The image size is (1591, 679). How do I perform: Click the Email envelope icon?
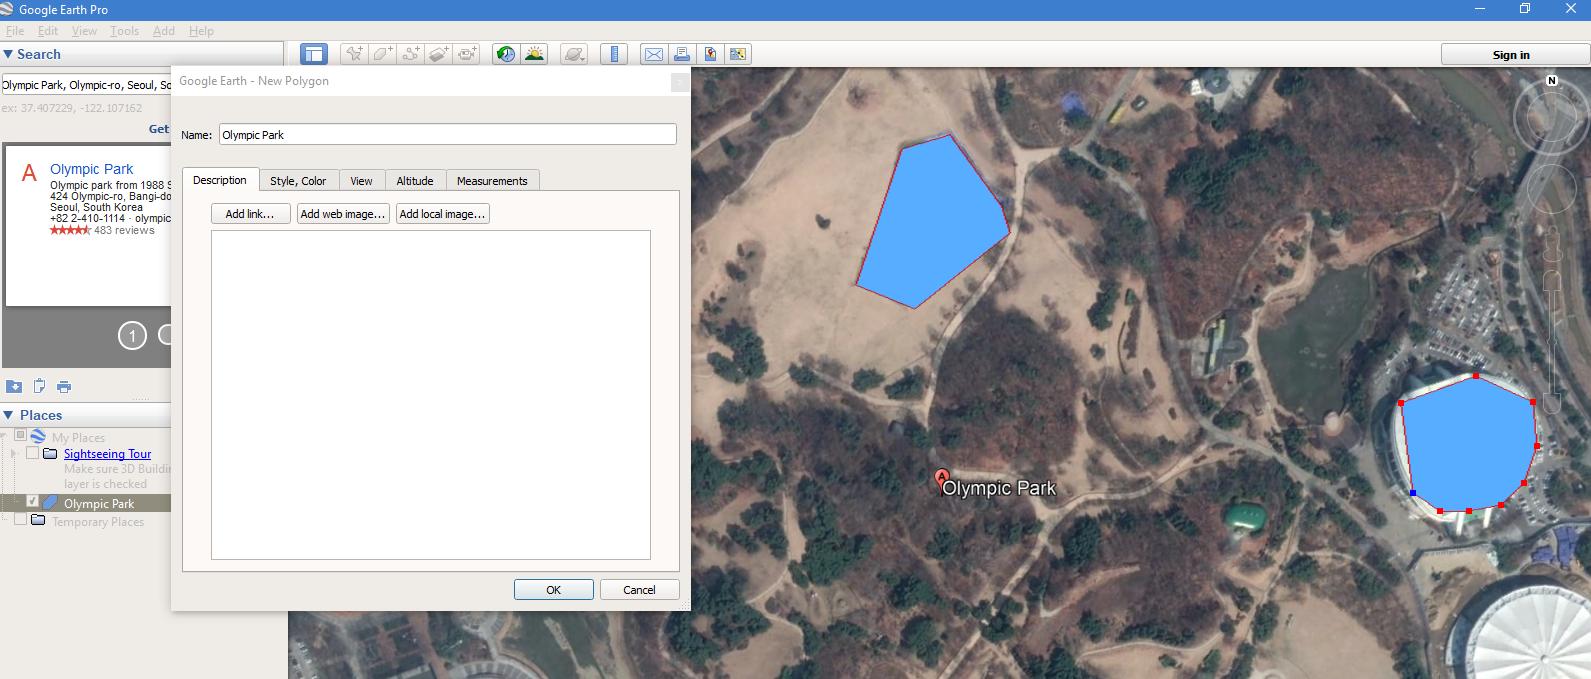tap(653, 54)
